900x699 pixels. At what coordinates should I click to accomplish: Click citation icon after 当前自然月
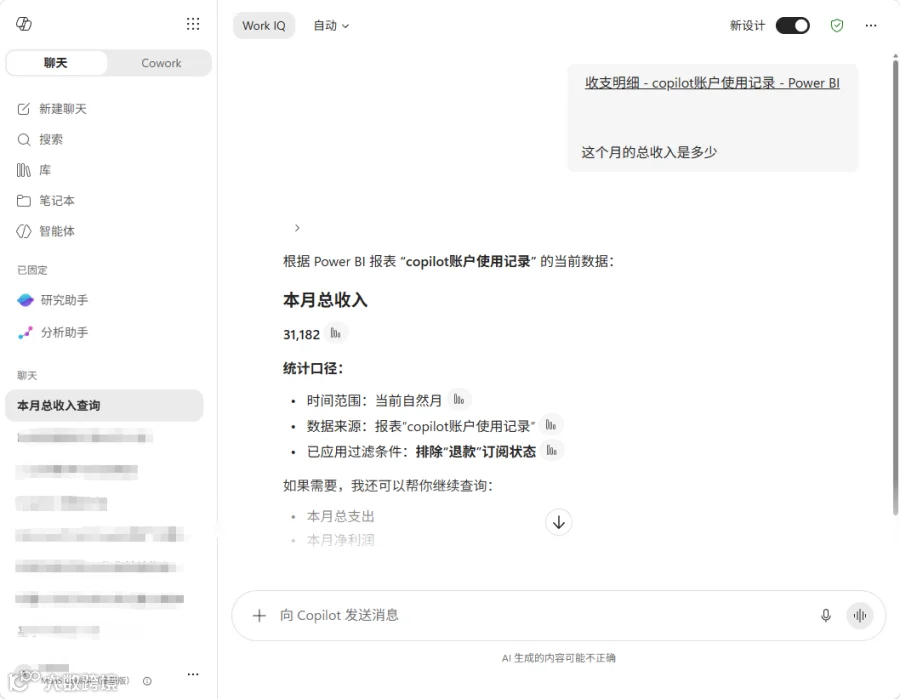459,399
